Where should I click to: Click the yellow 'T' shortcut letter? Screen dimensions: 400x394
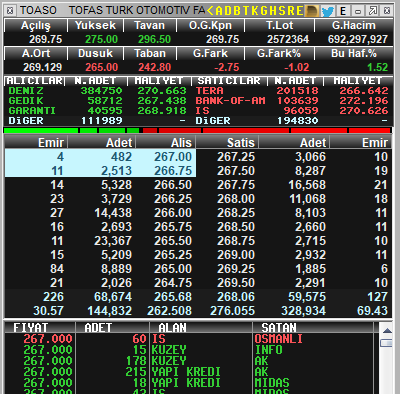coord(246,11)
